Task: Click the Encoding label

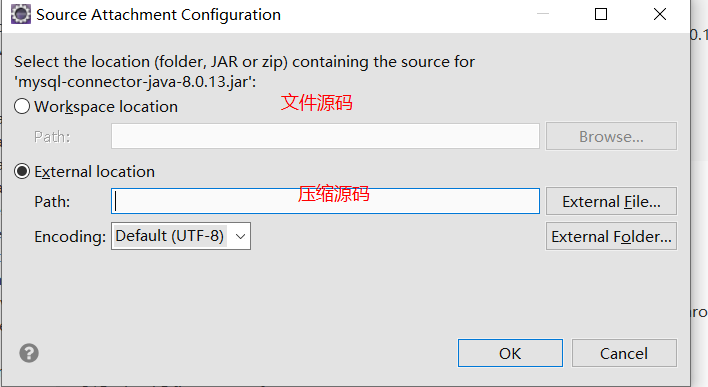Action: pyautogui.click(x=70, y=237)
